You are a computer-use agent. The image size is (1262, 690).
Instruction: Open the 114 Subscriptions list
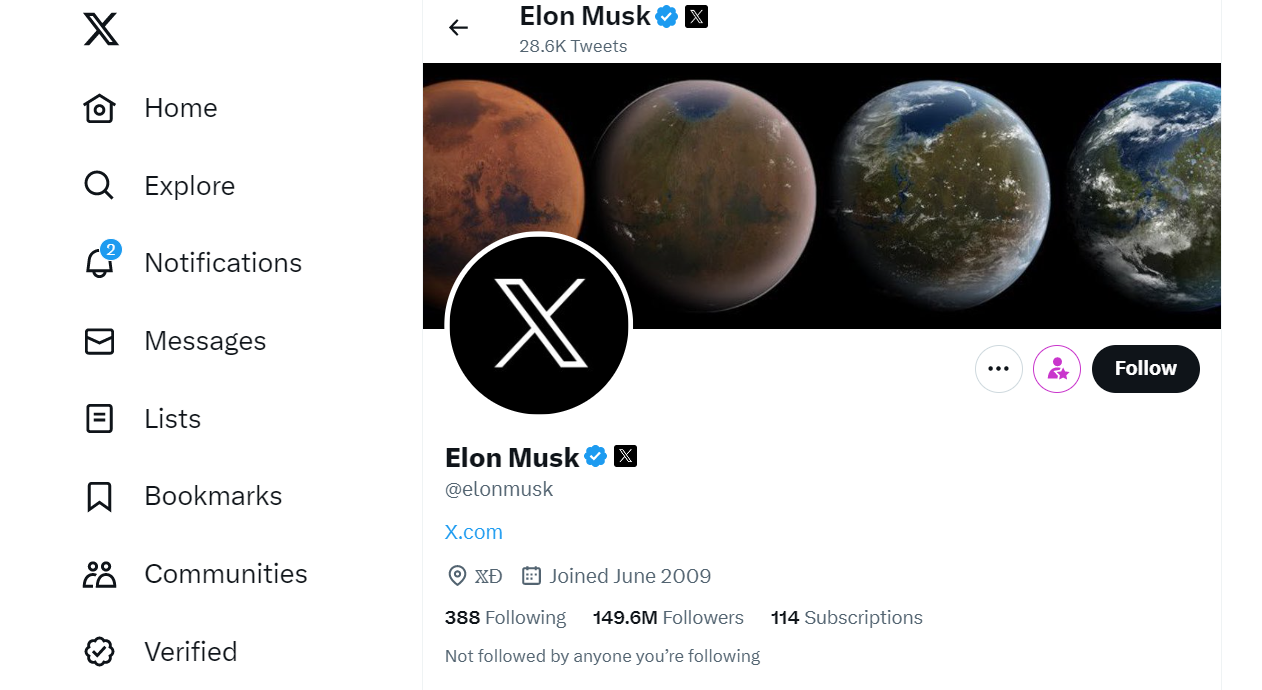tap(846, 618)
